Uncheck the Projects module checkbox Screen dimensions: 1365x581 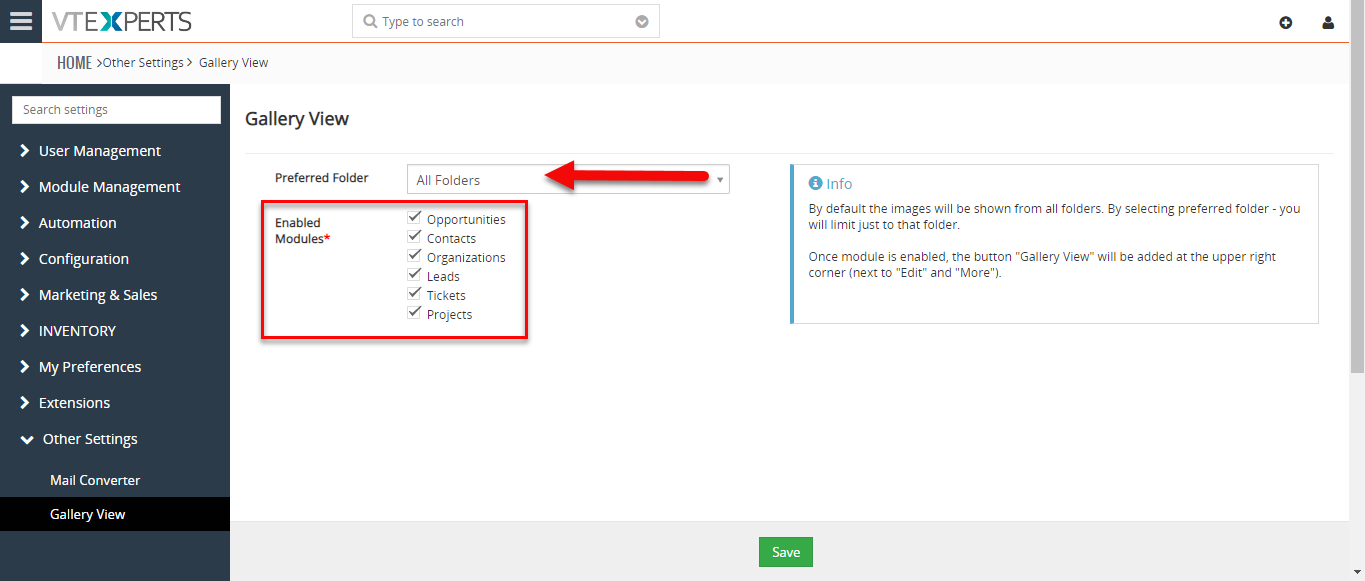point(414,312)
